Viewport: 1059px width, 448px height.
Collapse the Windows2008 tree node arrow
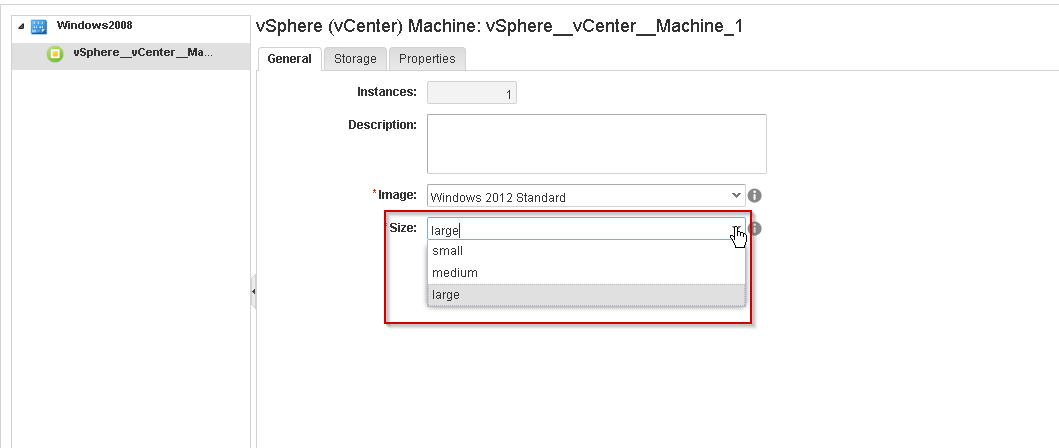pos(22,25)
